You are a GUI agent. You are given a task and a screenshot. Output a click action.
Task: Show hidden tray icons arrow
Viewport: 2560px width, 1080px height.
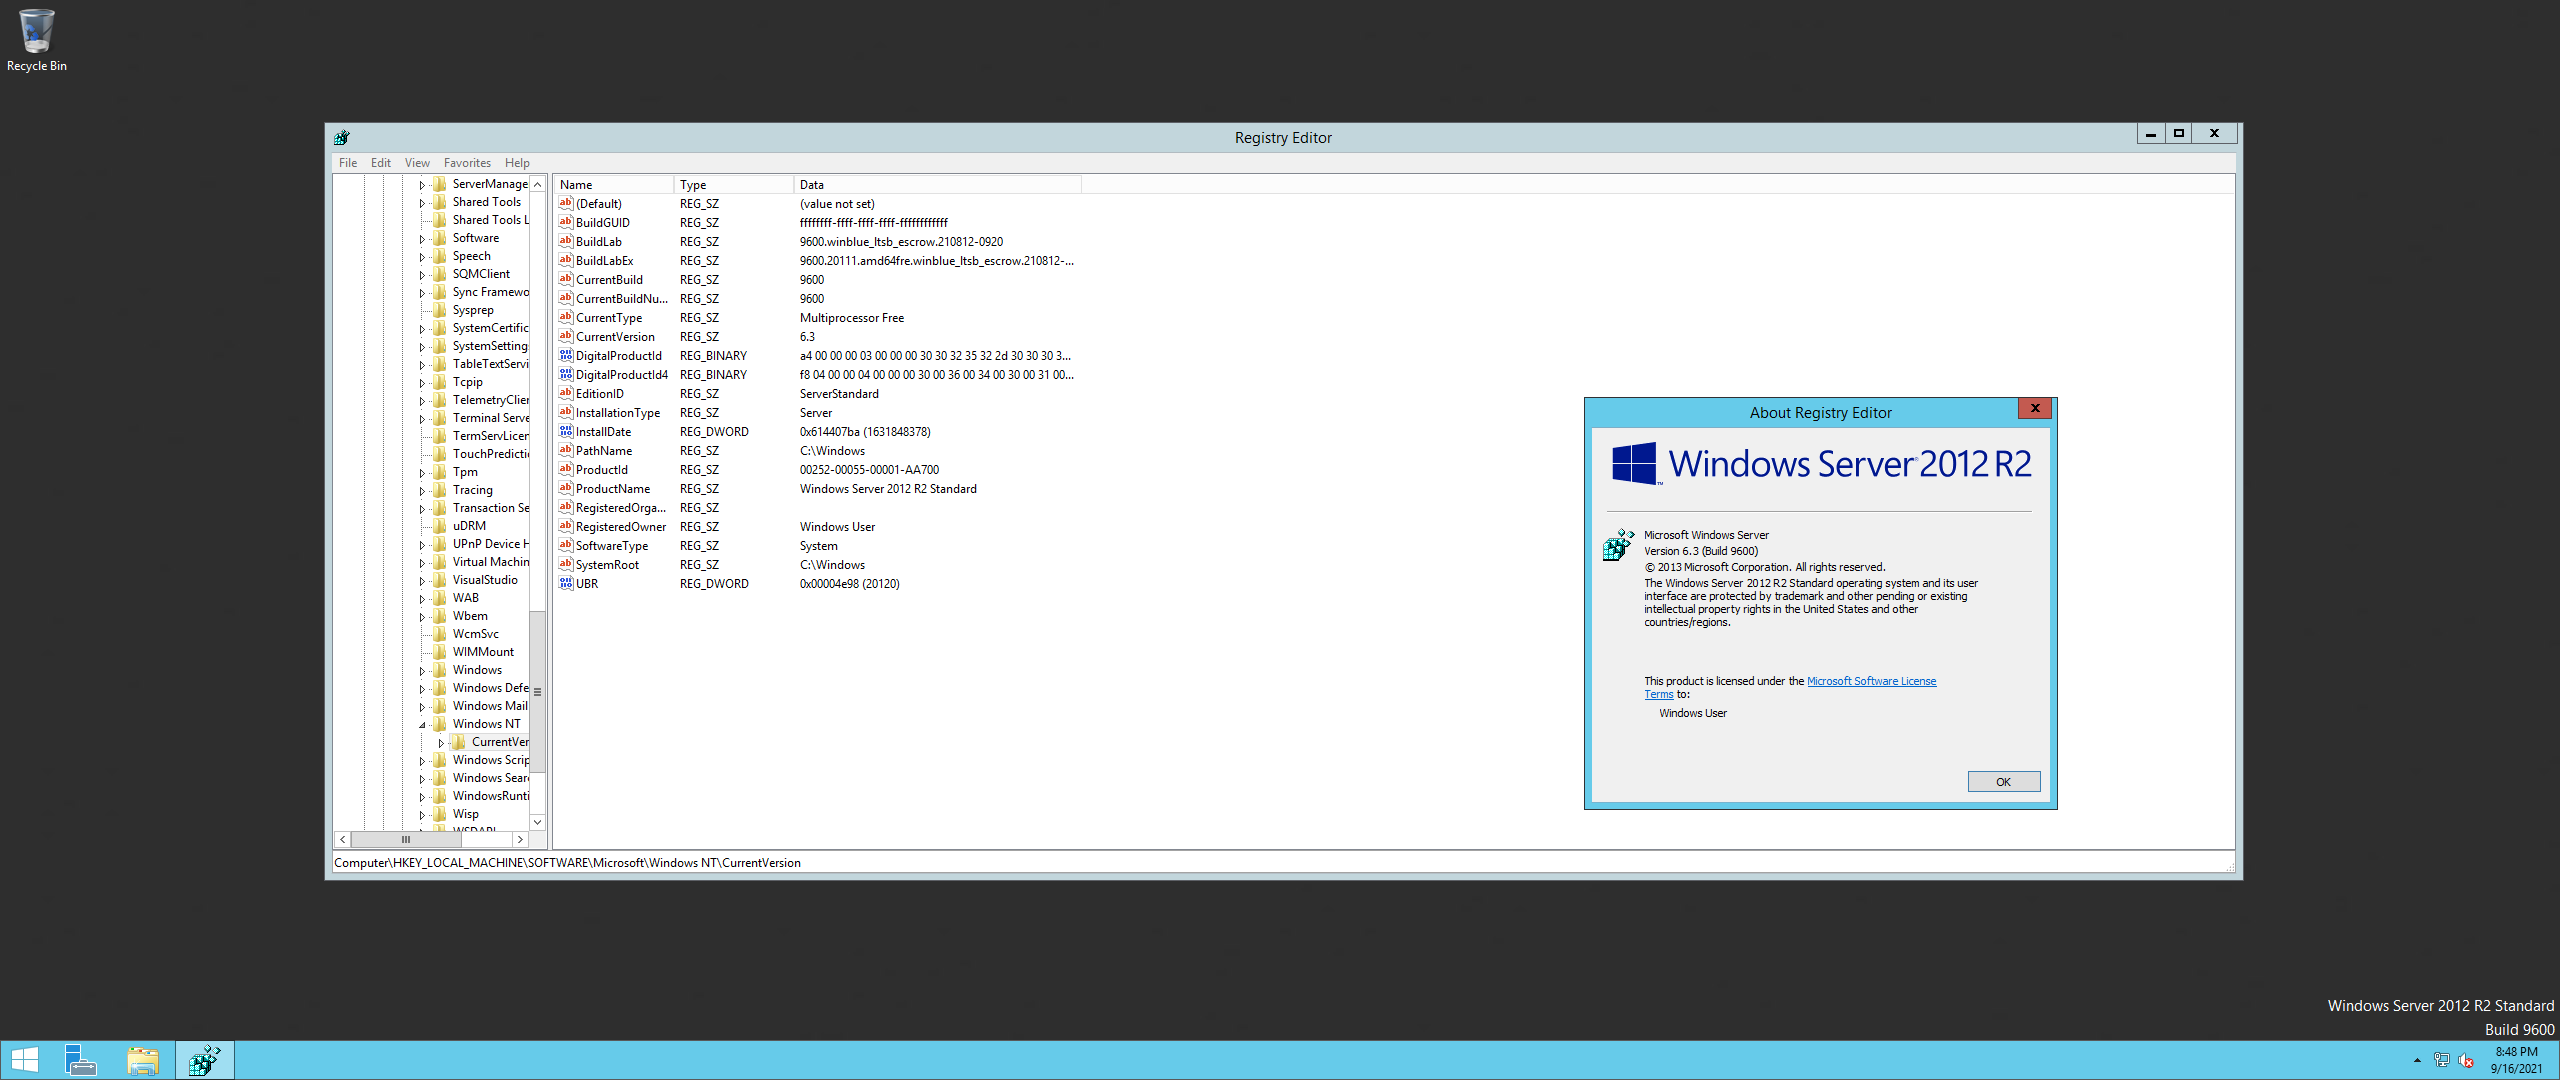pyautogui.click(x=2417, y=1060)
